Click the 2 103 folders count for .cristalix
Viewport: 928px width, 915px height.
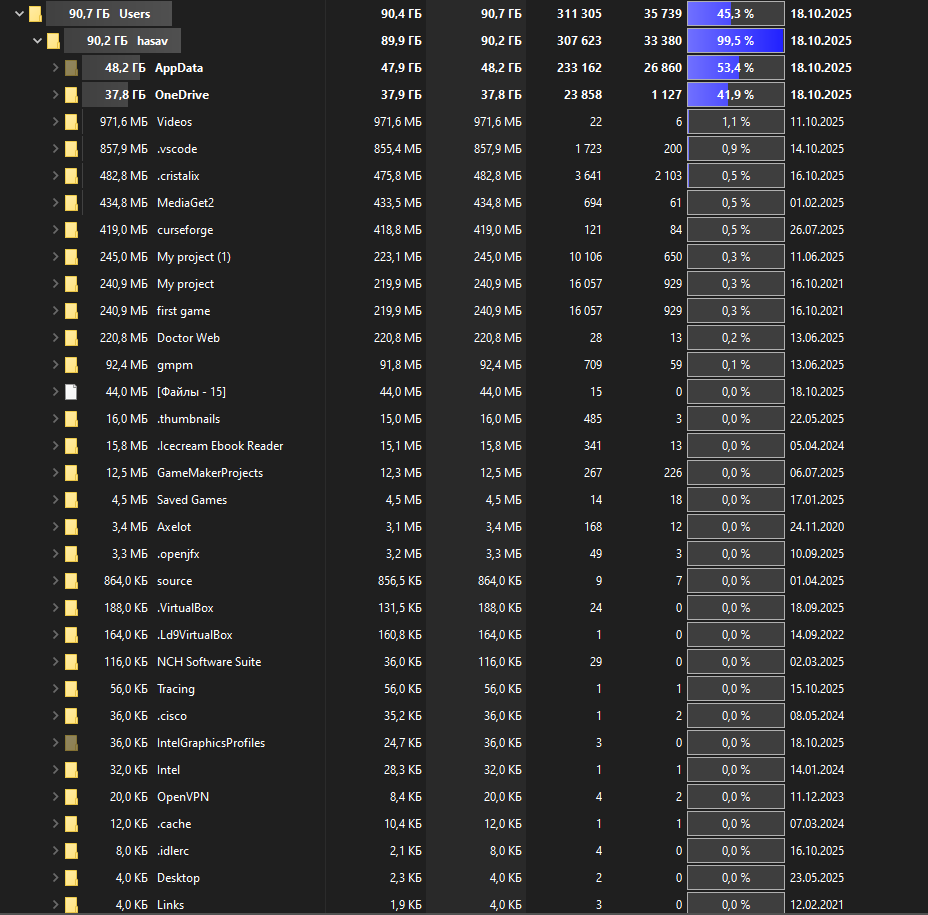coord(668,176)
